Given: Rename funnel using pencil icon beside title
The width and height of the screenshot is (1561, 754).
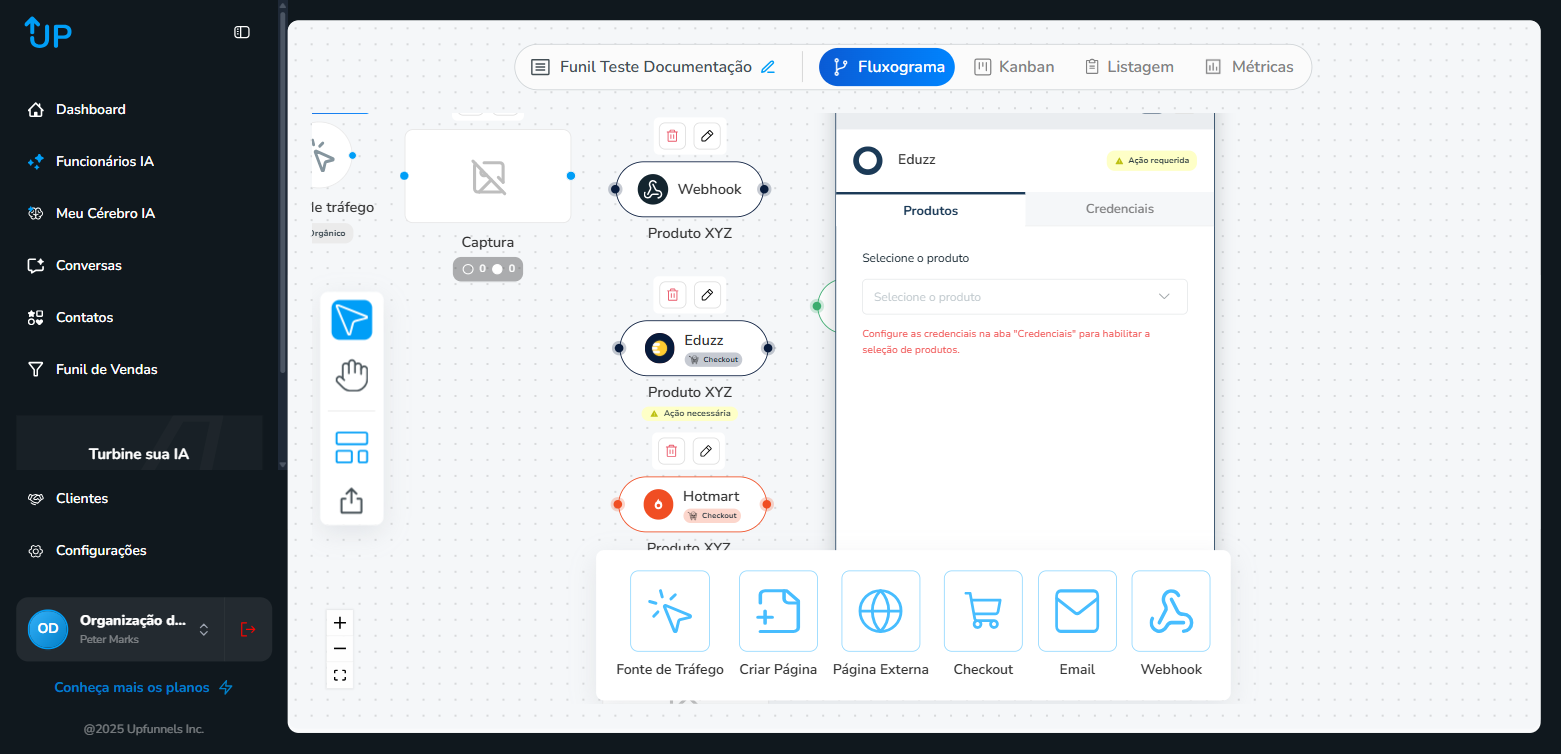Looking at the screenshot, I should pos(768,67).
